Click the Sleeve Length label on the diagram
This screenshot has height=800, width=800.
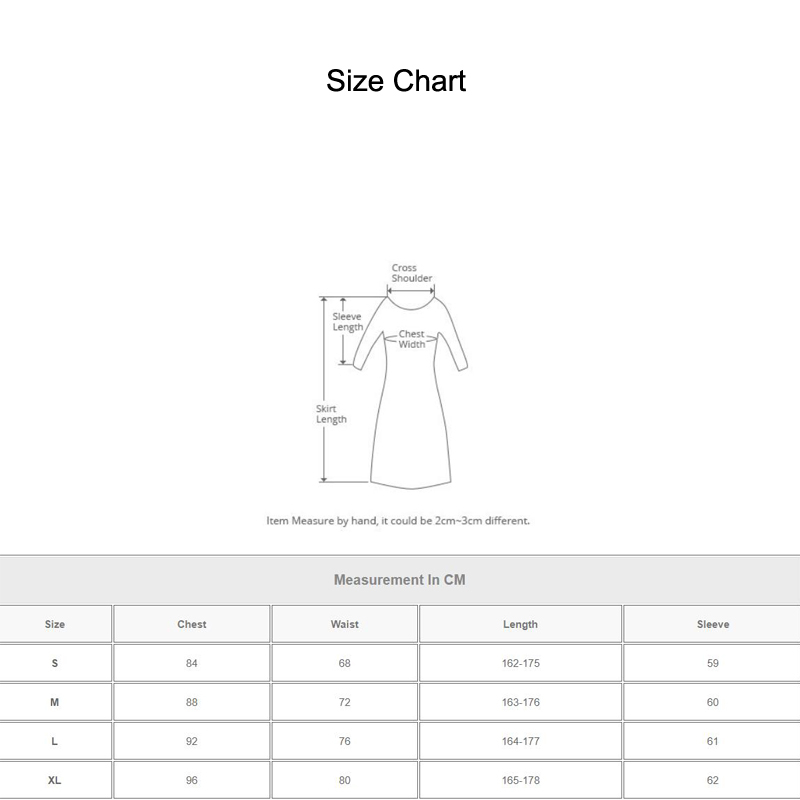[346, 322]
